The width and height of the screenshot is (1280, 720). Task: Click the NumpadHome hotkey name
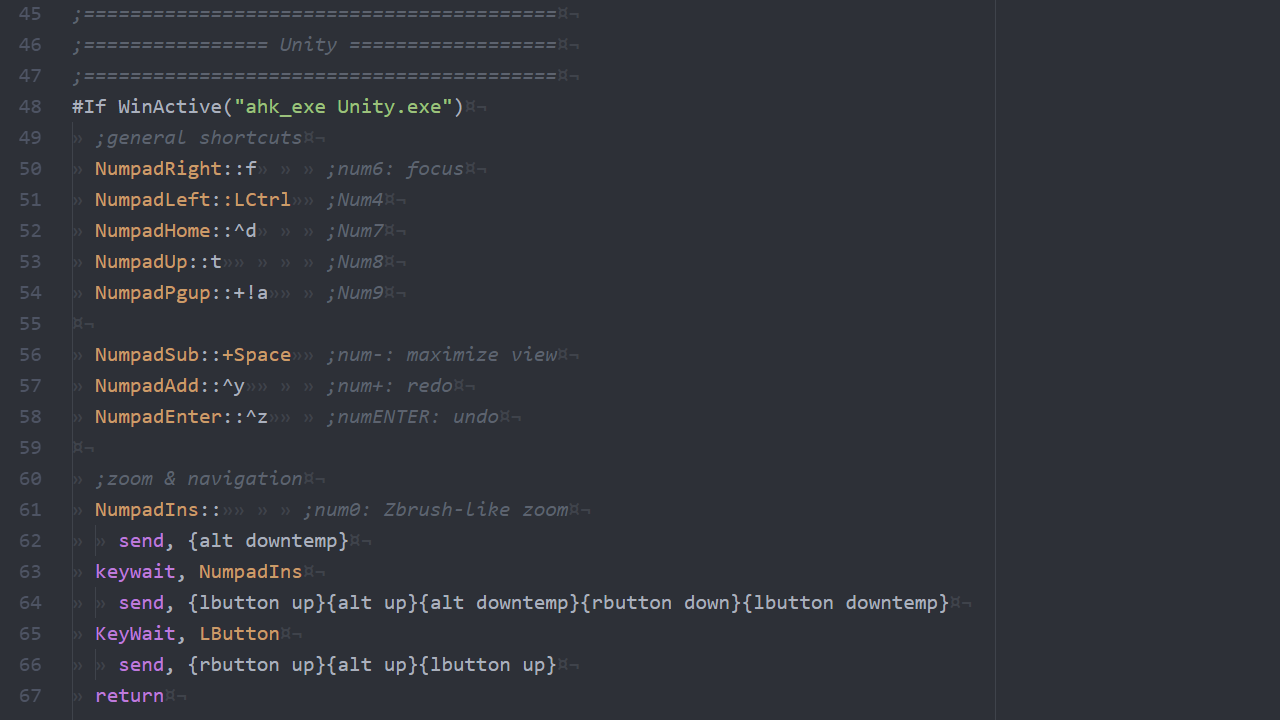pyautogui.click(x=152, y=231)
